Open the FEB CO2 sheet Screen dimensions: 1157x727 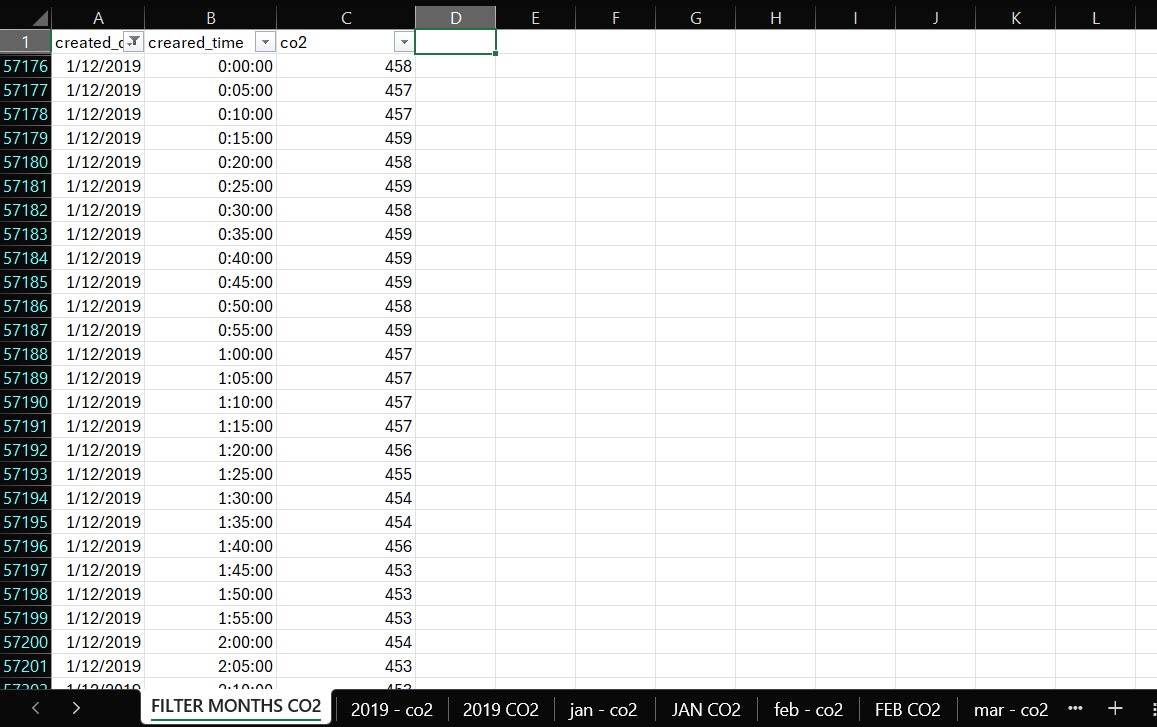coord(908,709)
